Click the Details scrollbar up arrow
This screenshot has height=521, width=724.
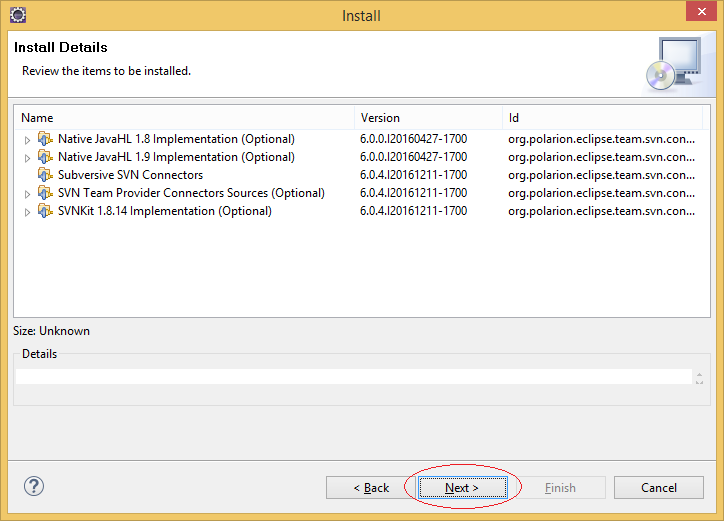point(699,375)
